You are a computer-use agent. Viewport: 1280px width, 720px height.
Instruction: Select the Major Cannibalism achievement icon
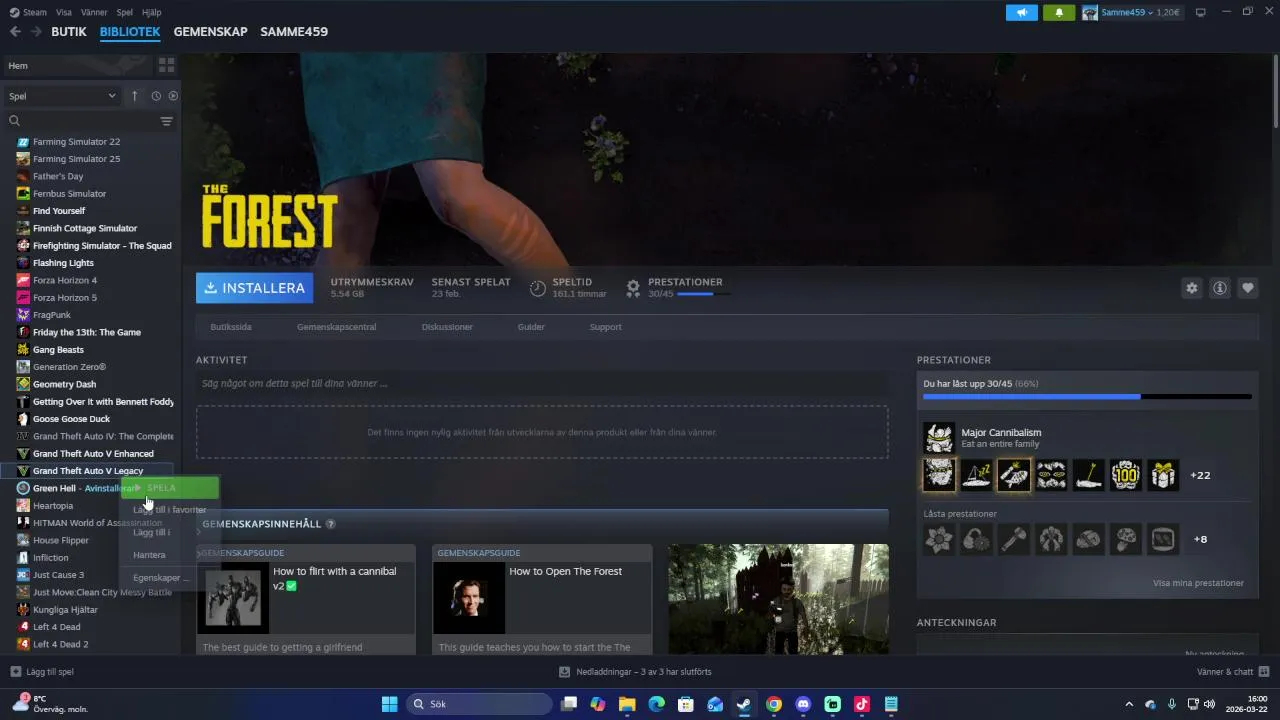point(939,437)
